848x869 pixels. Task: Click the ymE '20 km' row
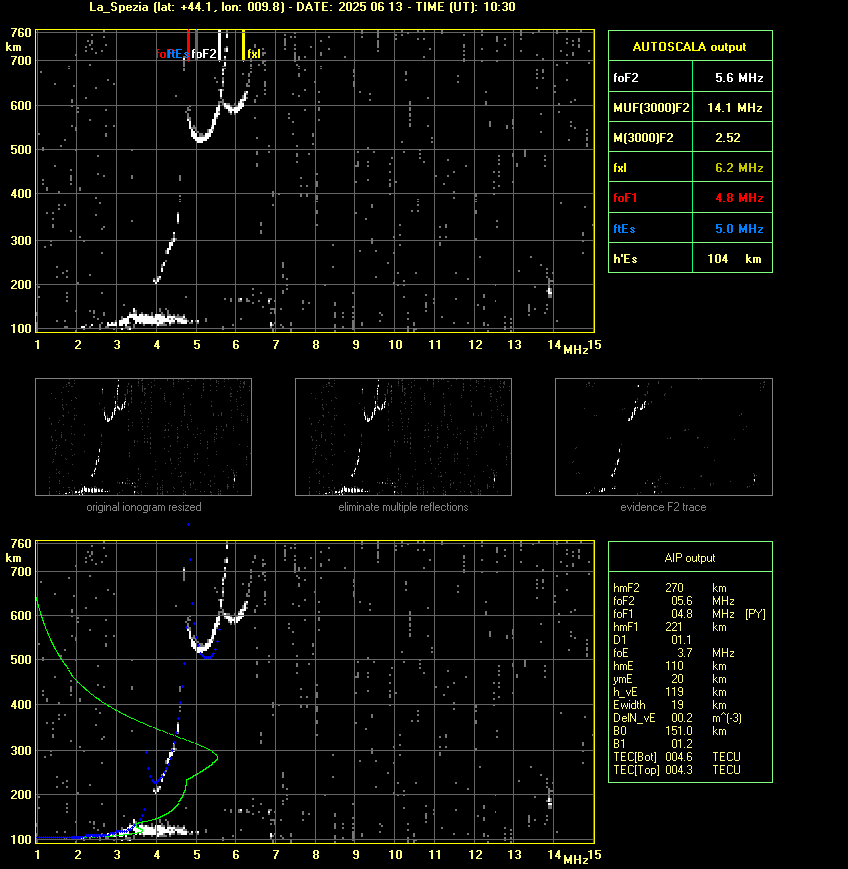(670, 679)
